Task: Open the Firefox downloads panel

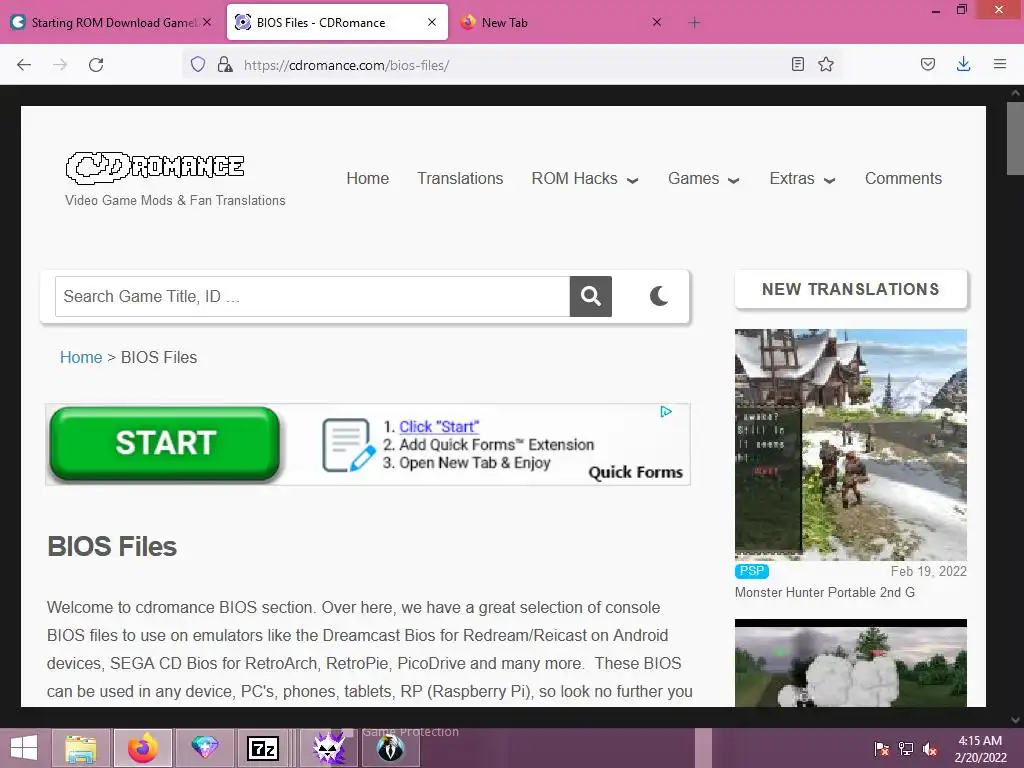Action: pyautogui.click(x=963, y=64)
